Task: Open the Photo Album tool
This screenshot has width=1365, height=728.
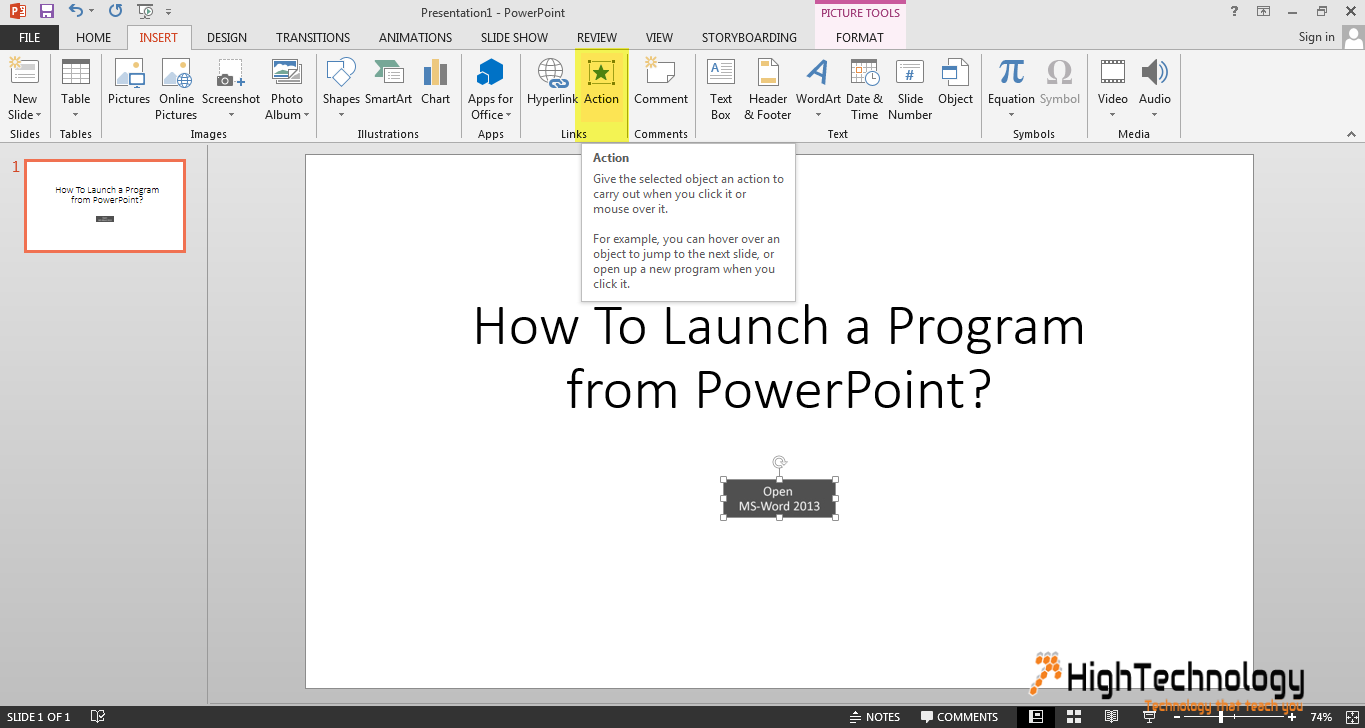Action: (287, 89)
